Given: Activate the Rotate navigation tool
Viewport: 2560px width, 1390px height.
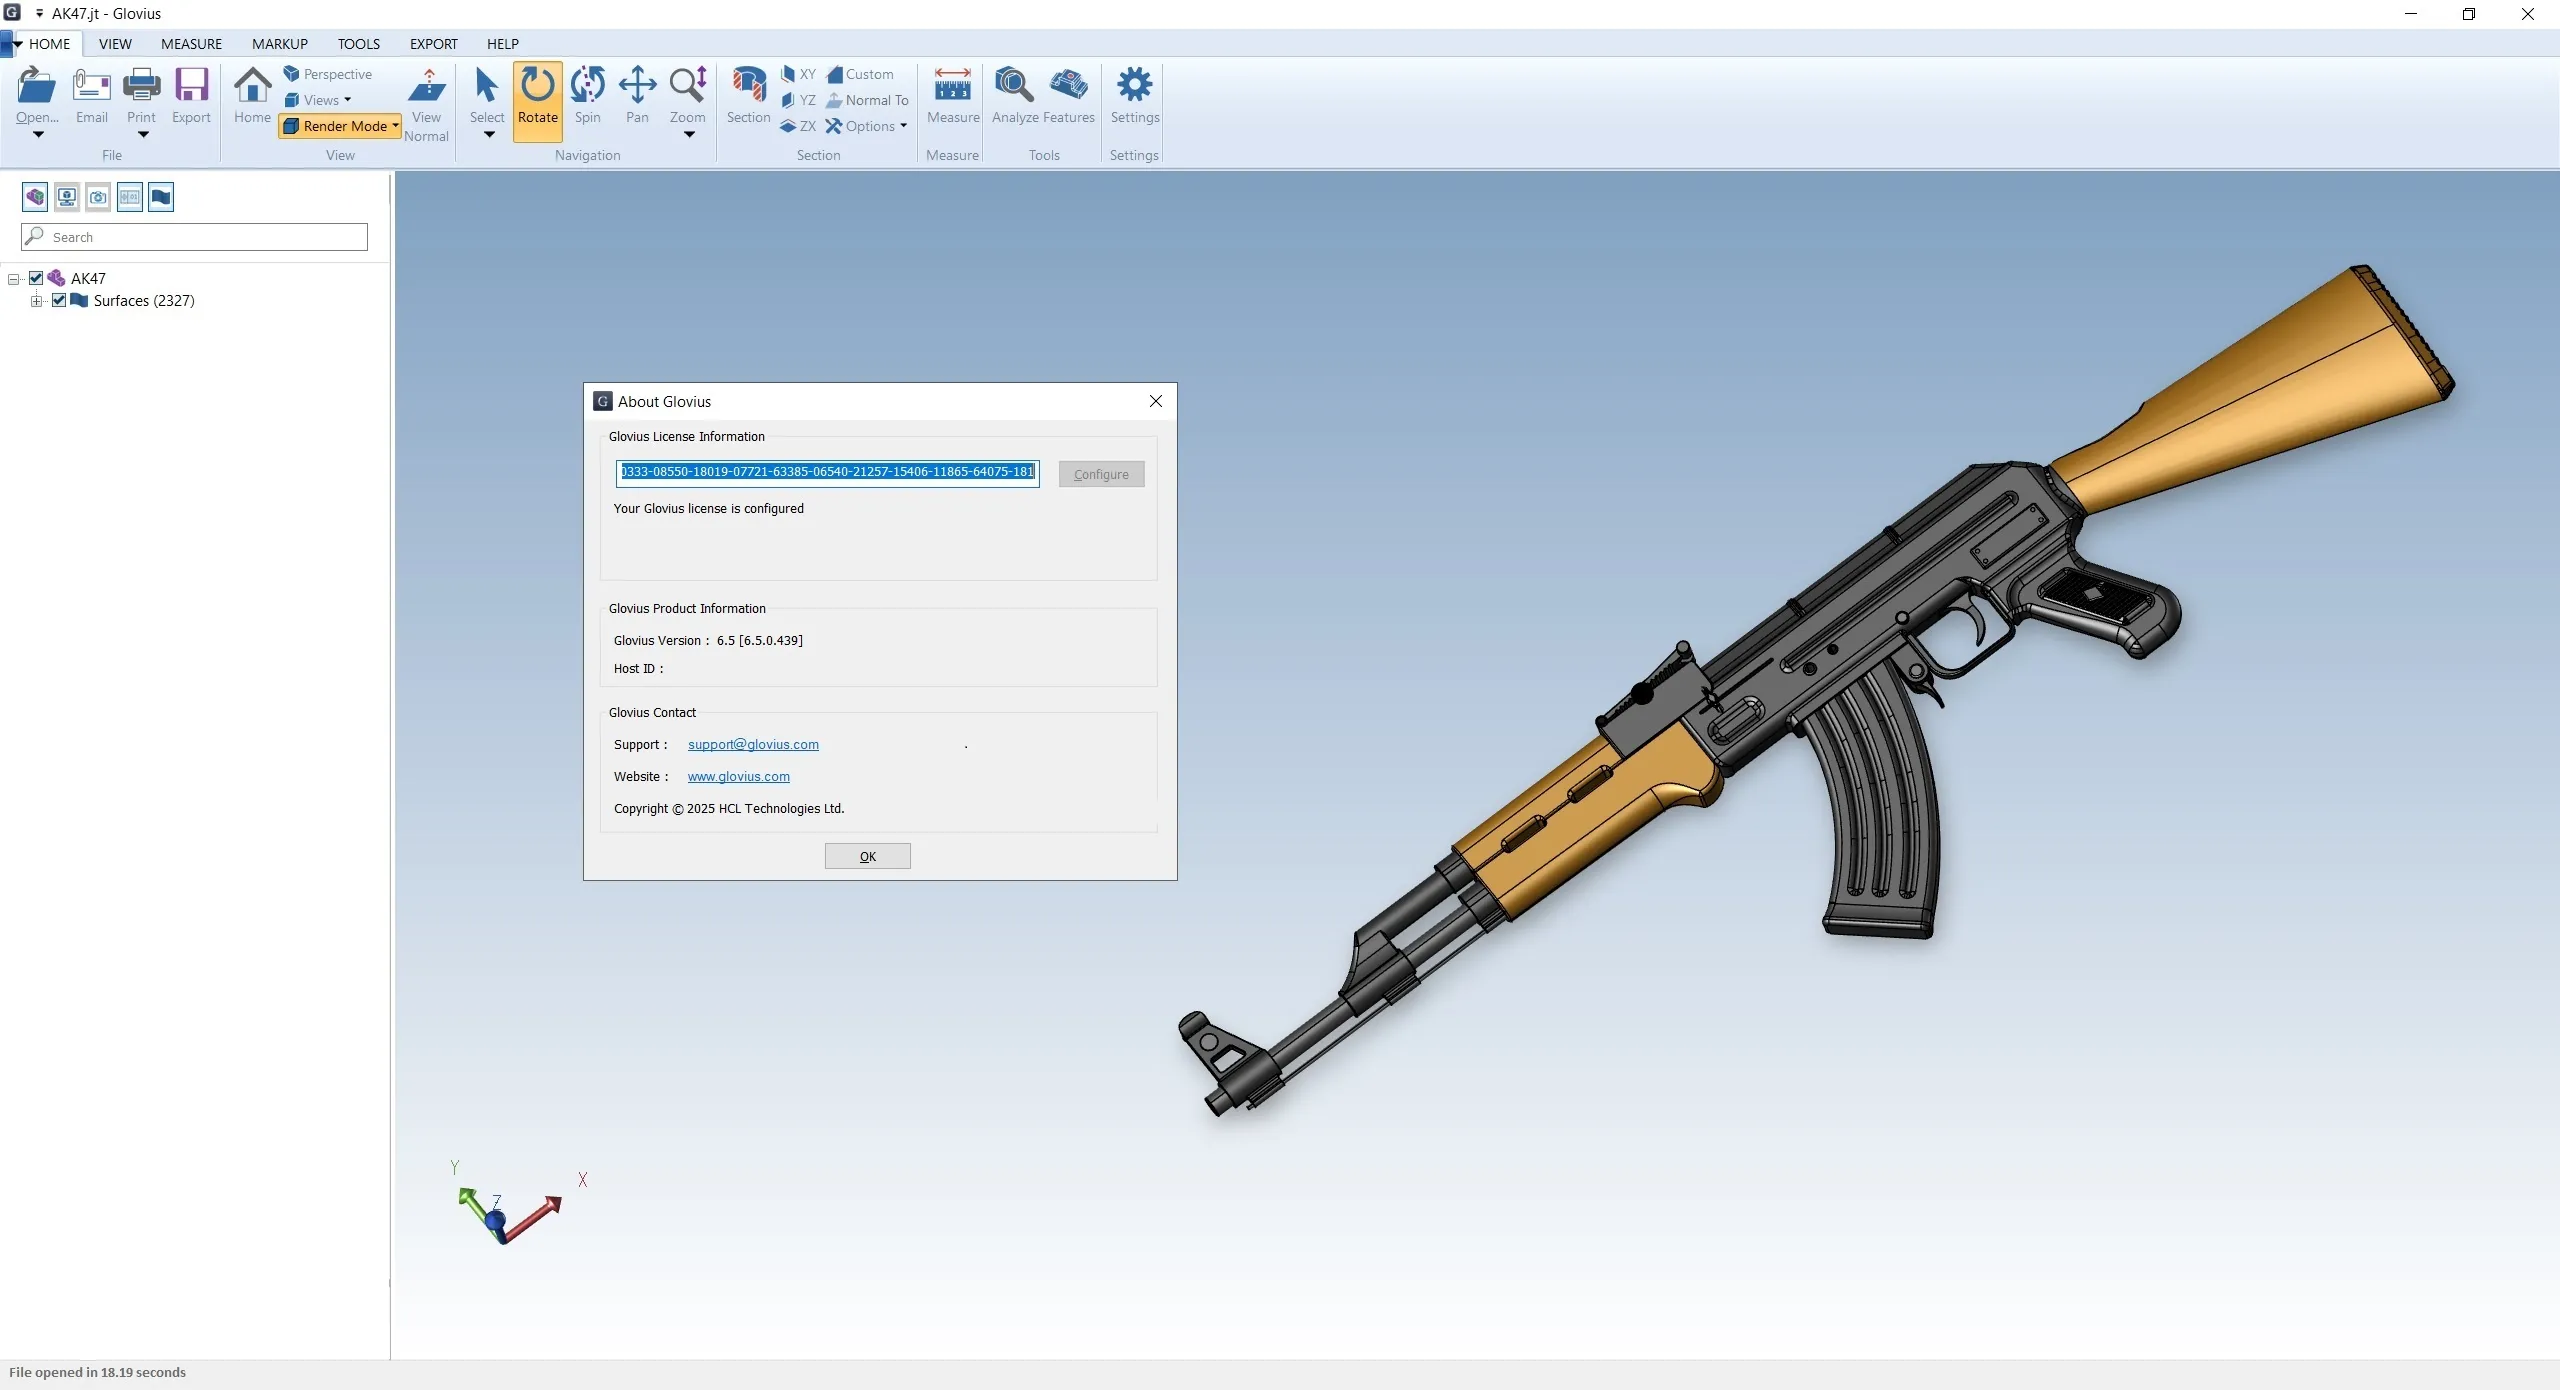Looking at the screenshot, I should coord(538,101).
